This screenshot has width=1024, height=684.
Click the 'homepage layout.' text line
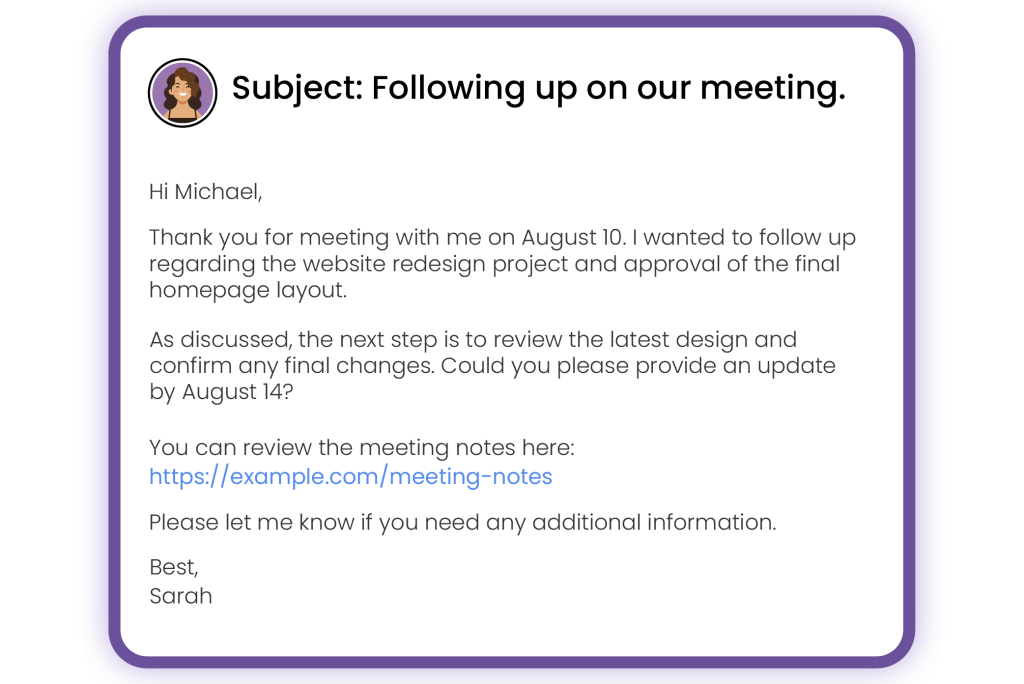coord(248,290)
